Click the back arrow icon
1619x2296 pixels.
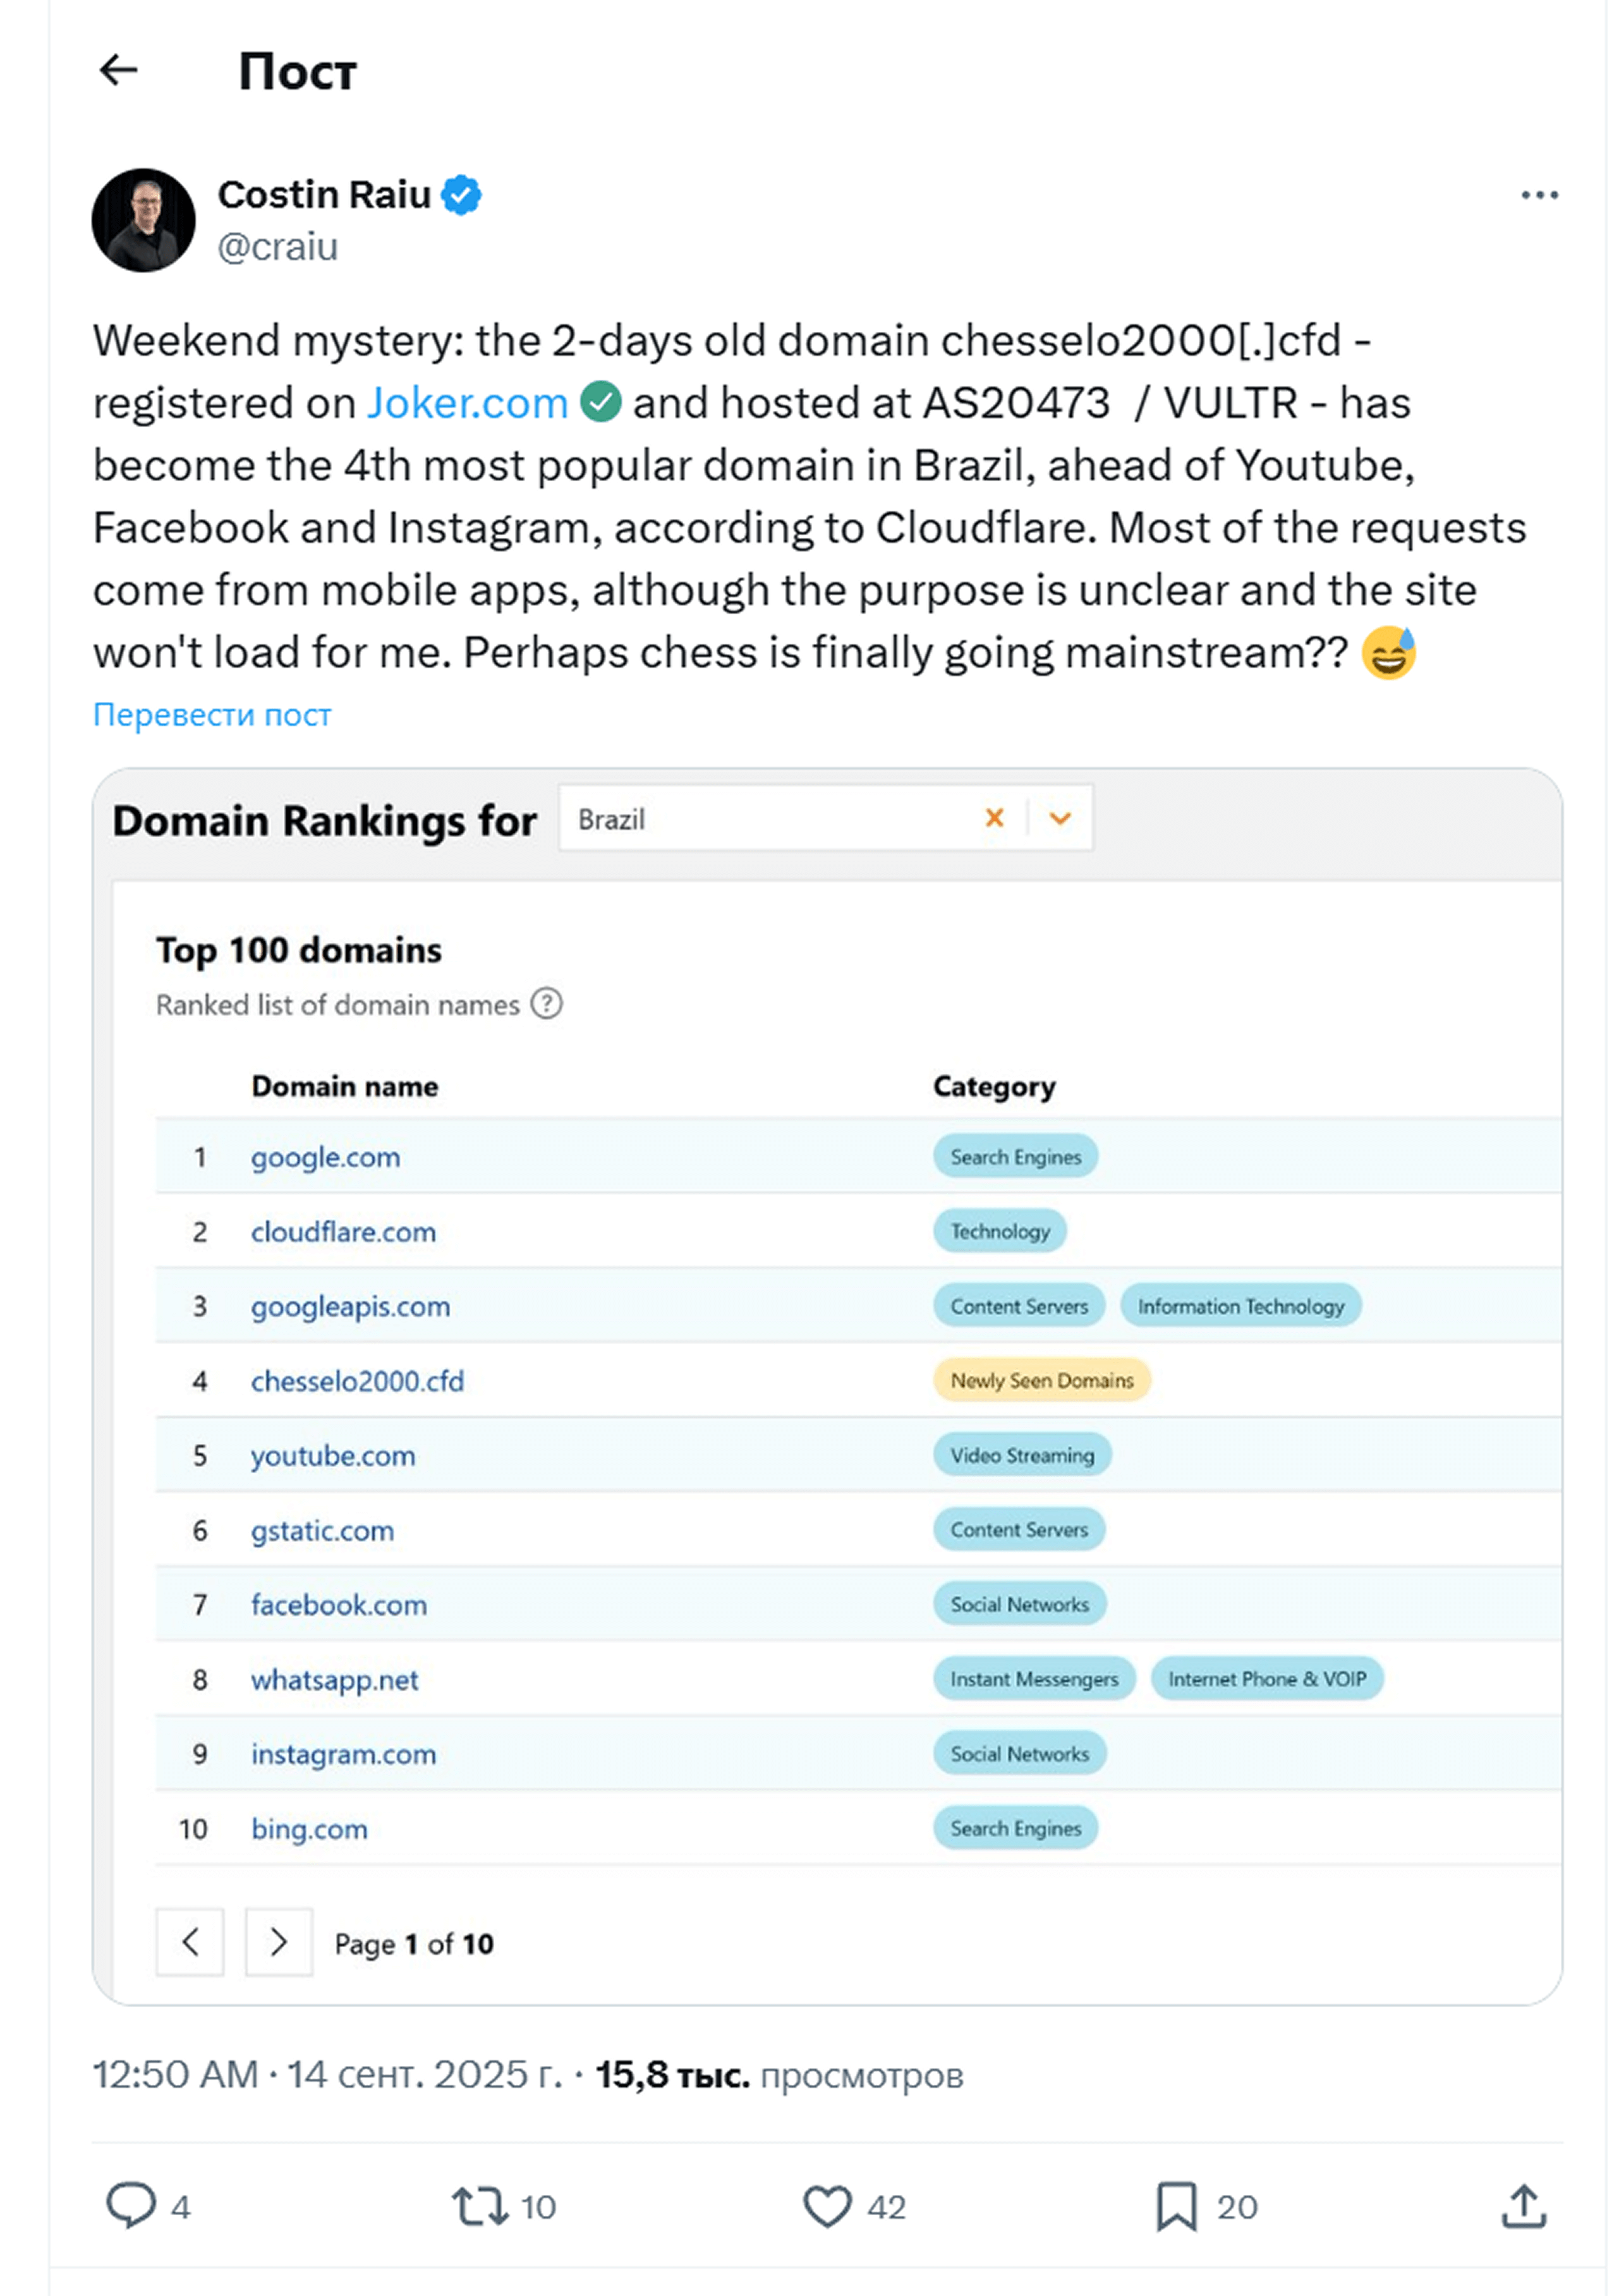click(x=119, y=70)
